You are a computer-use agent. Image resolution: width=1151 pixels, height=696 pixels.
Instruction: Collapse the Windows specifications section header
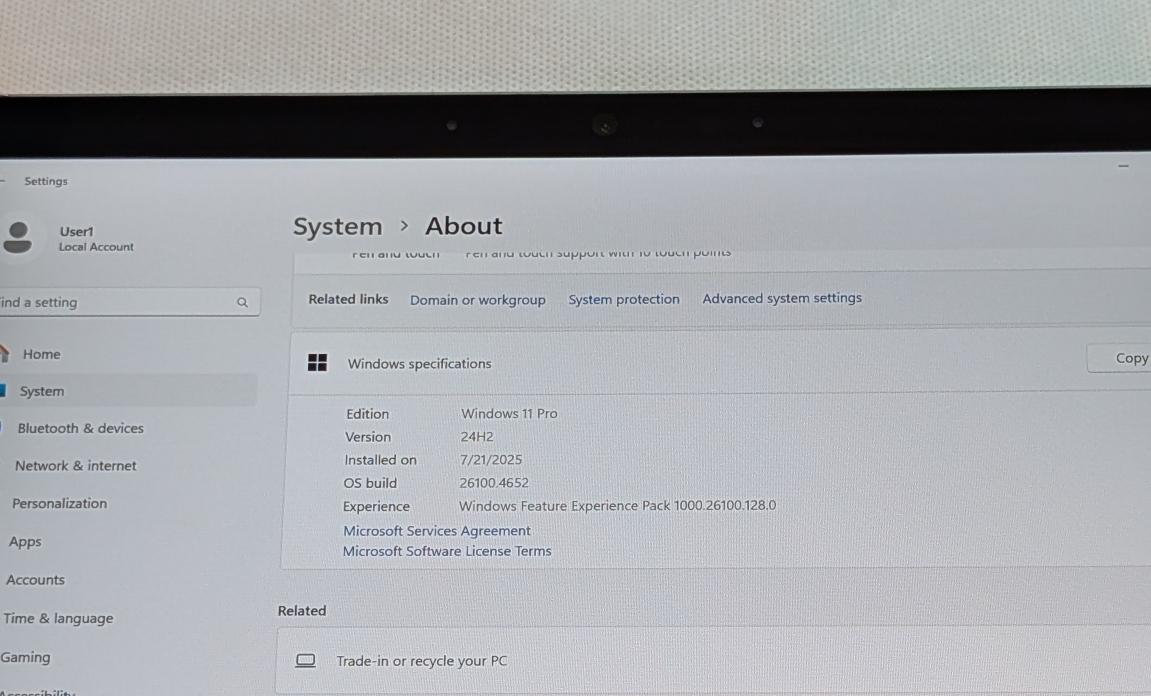tap(700, 363)
